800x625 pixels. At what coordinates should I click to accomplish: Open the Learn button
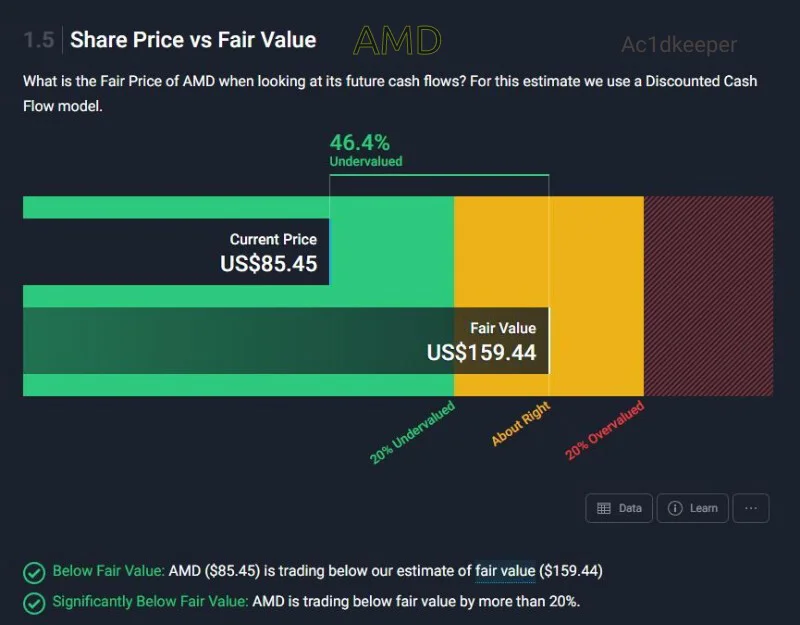point(692,508)
